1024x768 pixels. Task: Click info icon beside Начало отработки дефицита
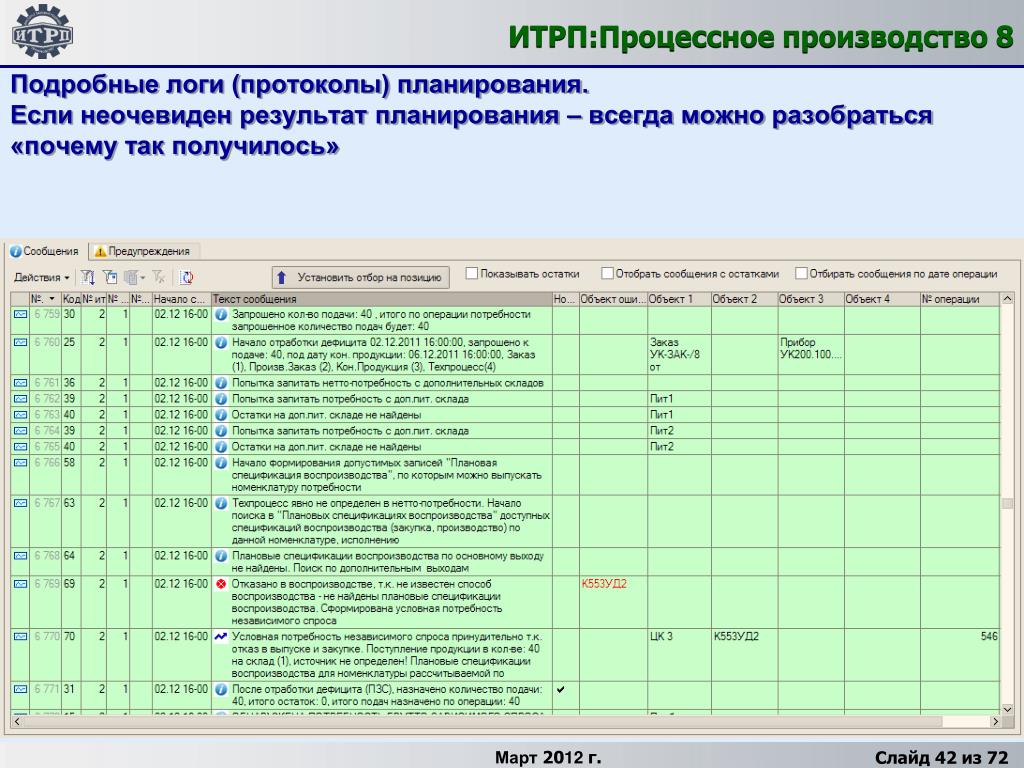click(x=221, y=342)
